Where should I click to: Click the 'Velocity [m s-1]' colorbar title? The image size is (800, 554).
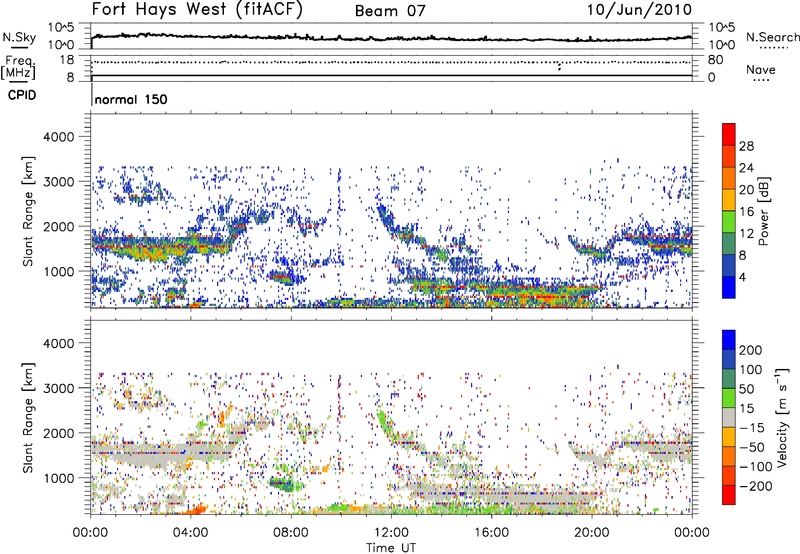pyautogui.click(x=782, y=417)
